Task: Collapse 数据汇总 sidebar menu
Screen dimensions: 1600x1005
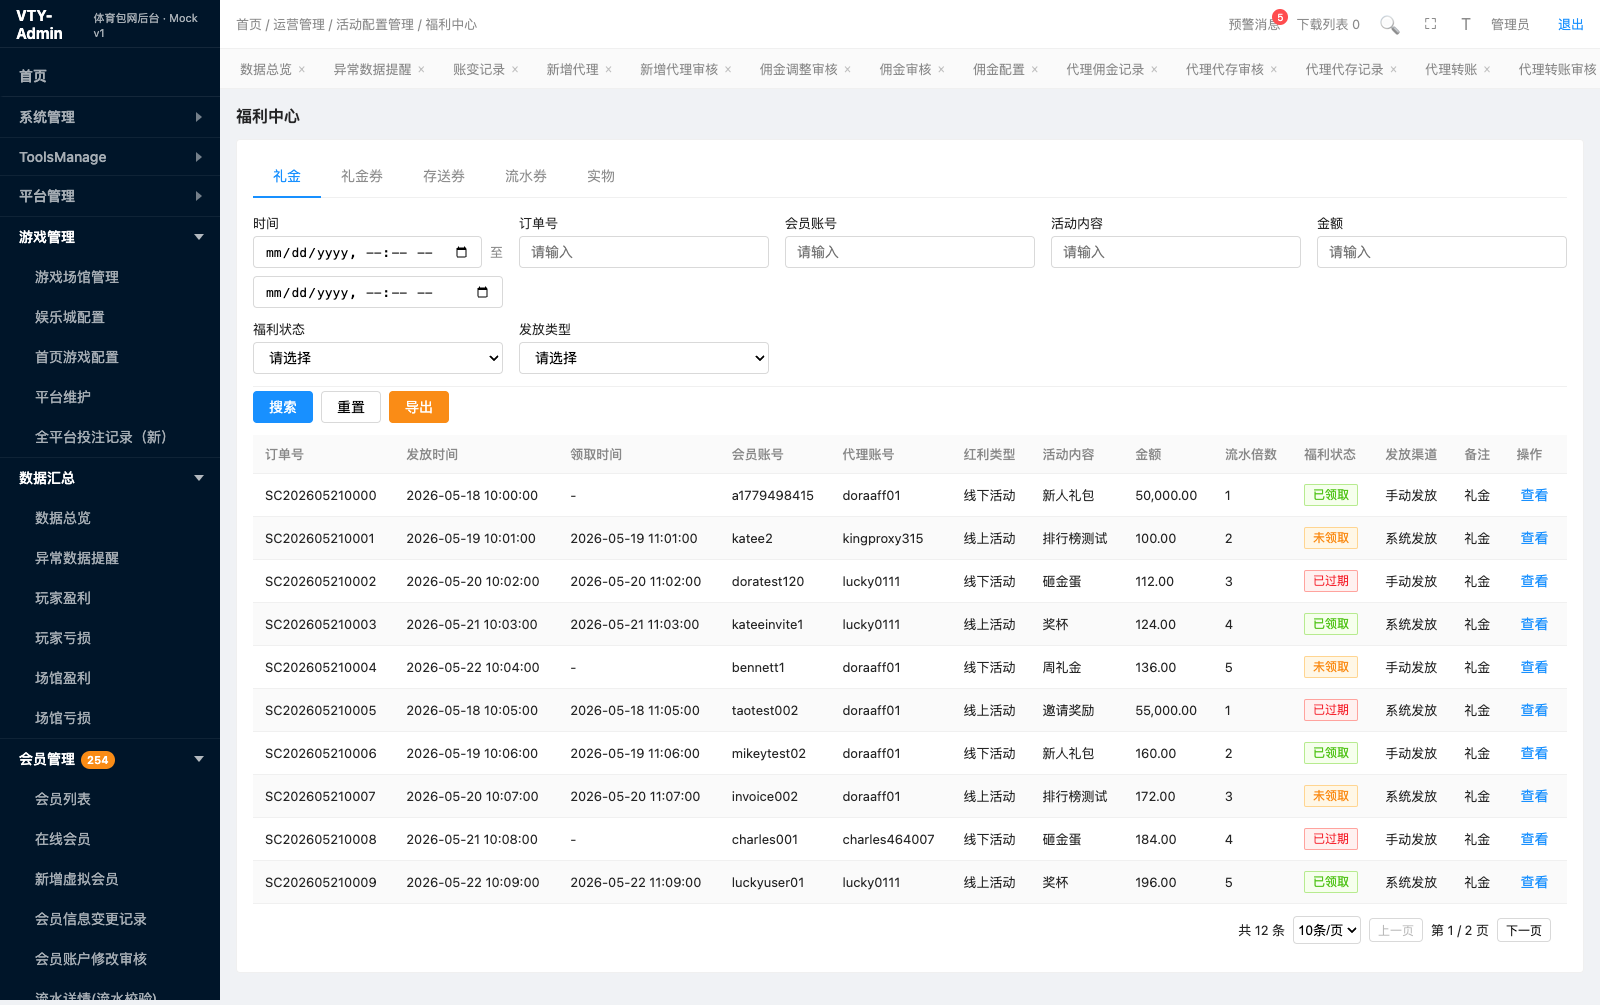Action: click(110, 478)
